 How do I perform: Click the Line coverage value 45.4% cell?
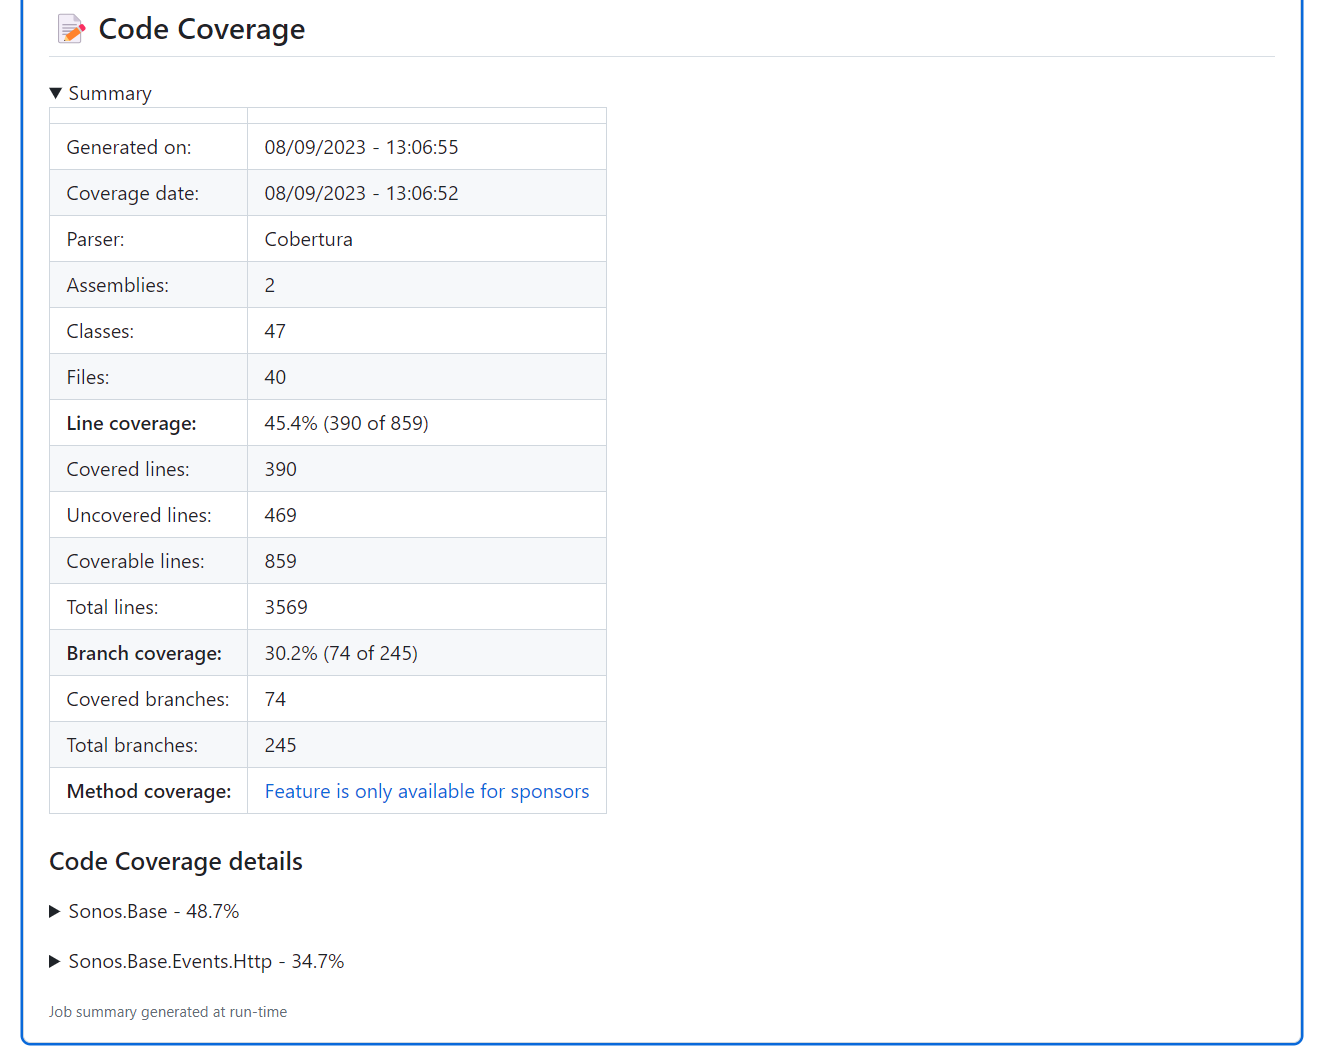click(346, 423)
